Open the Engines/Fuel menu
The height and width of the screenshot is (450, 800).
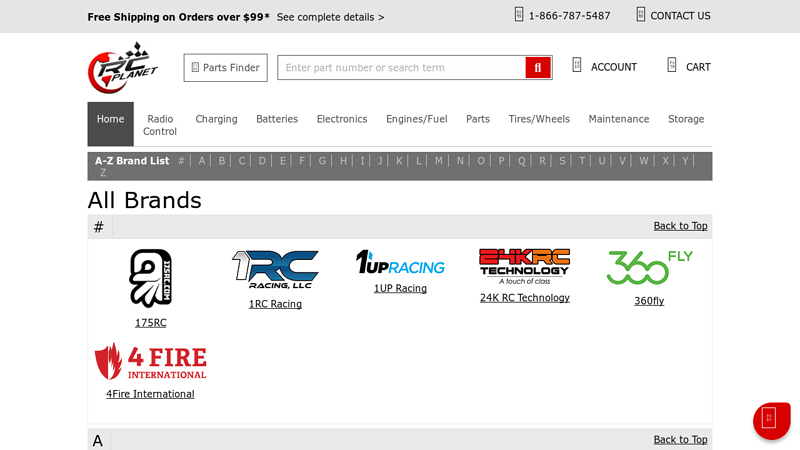click(417, 119)
